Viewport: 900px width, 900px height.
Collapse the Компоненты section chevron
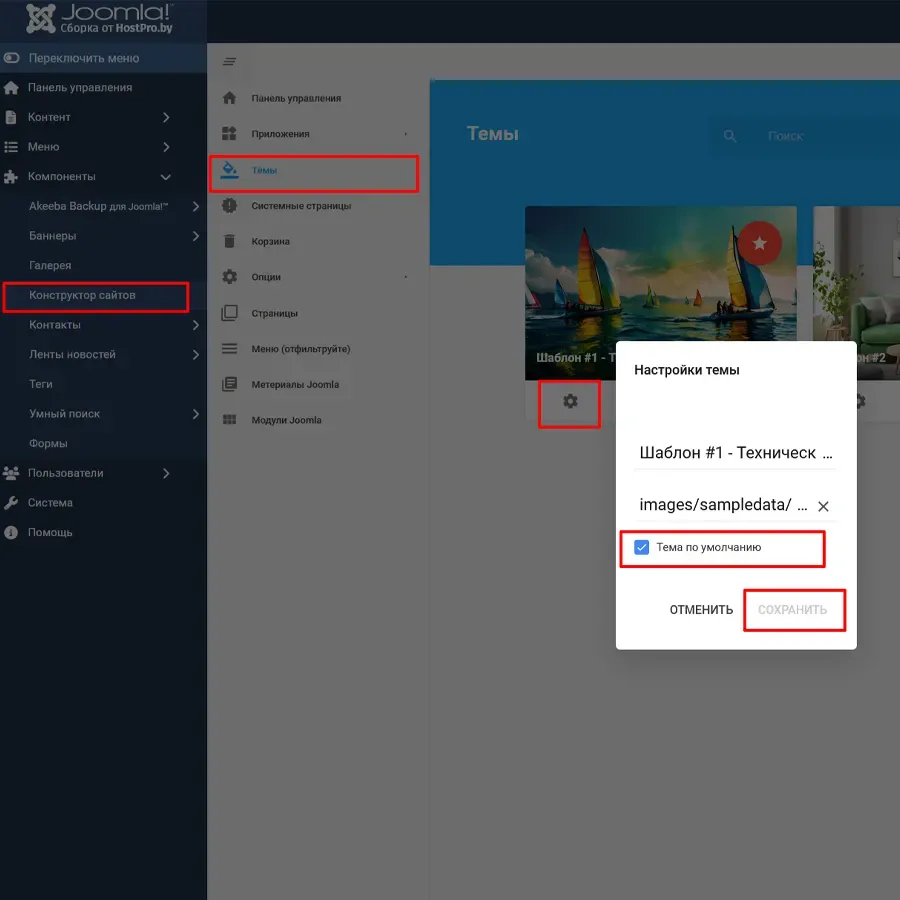(x=166, y=177)
